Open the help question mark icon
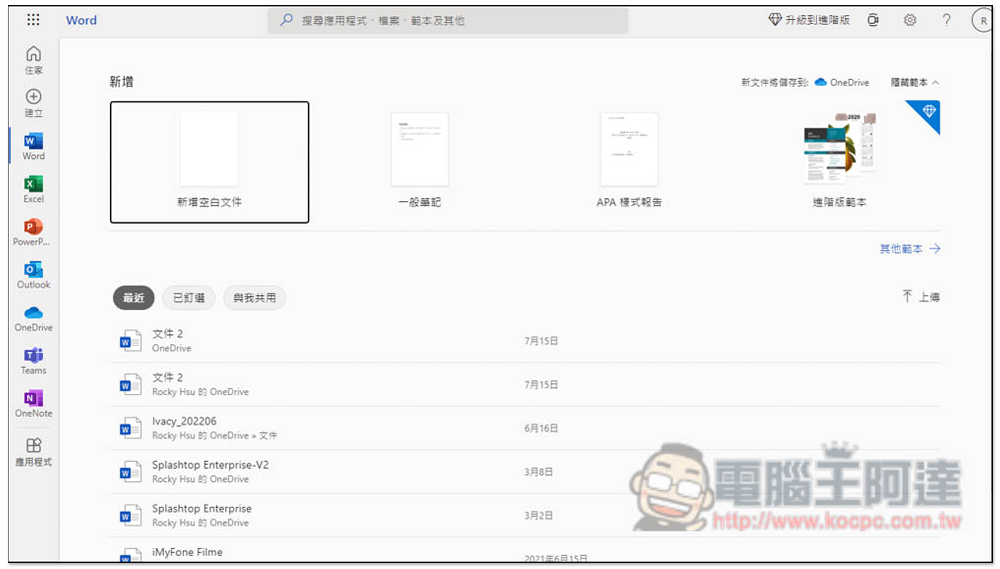This screenshot has width=1000, height=569. [x=946, y=20]
